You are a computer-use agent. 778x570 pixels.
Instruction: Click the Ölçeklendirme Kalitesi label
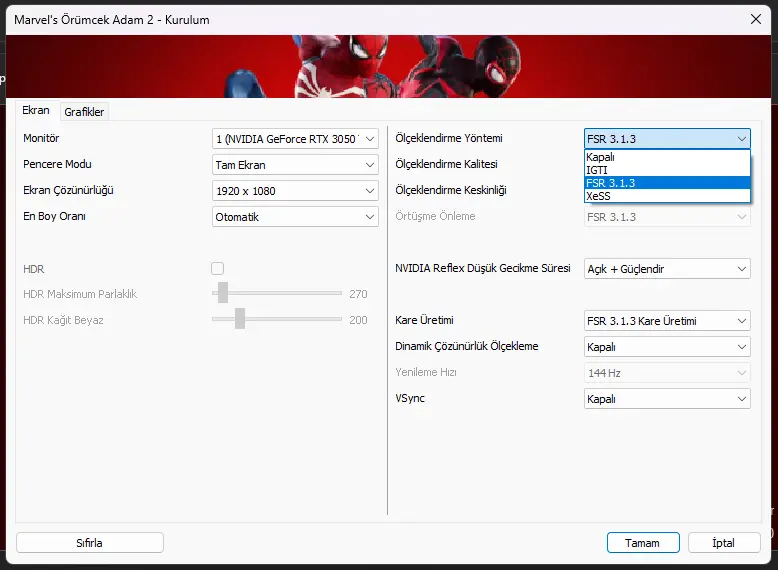446,164
